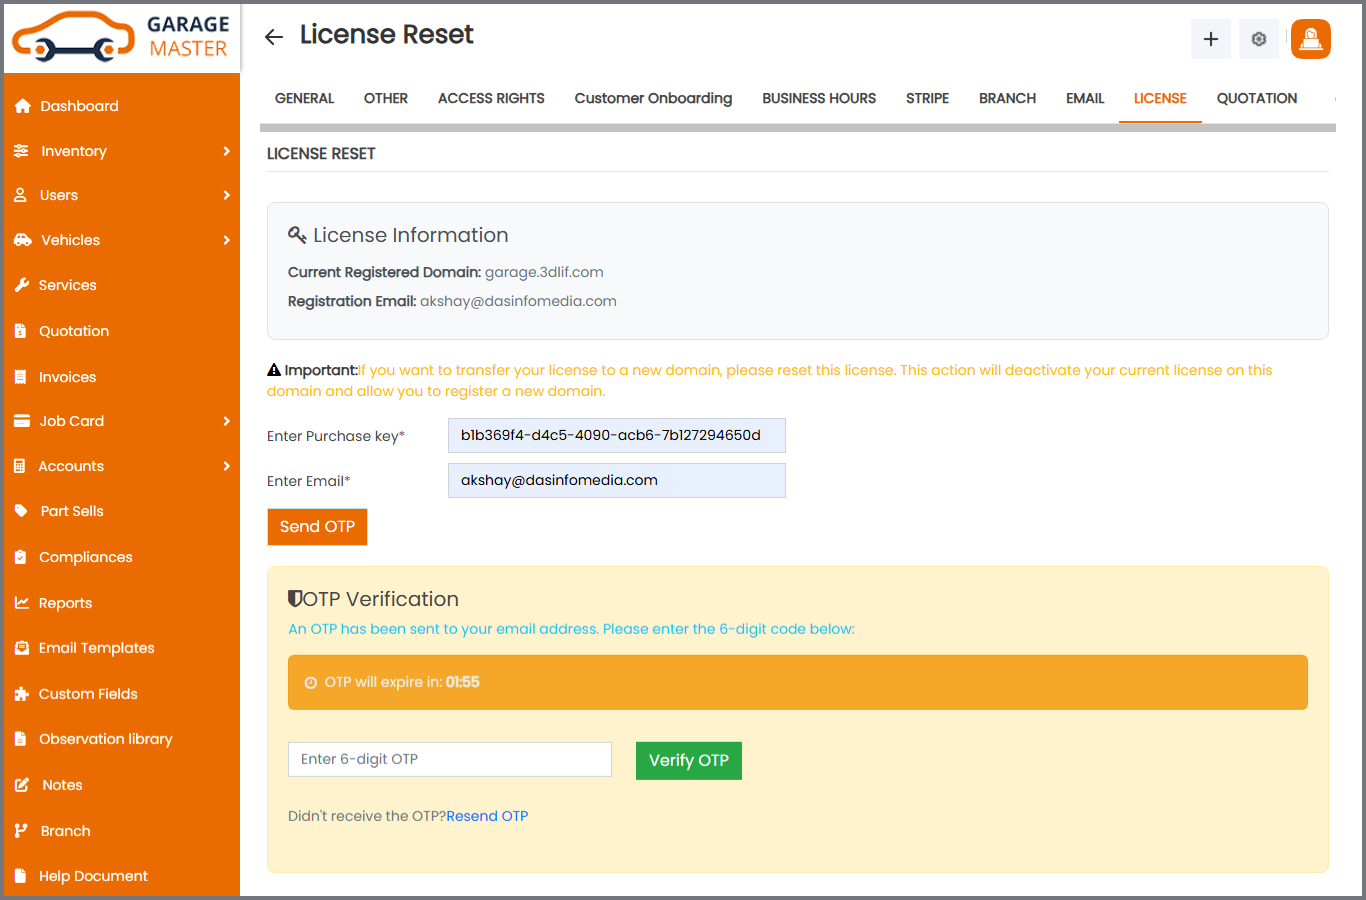Click the plus icon in top header
1366x900 pixels.
tap(1210, 39)
